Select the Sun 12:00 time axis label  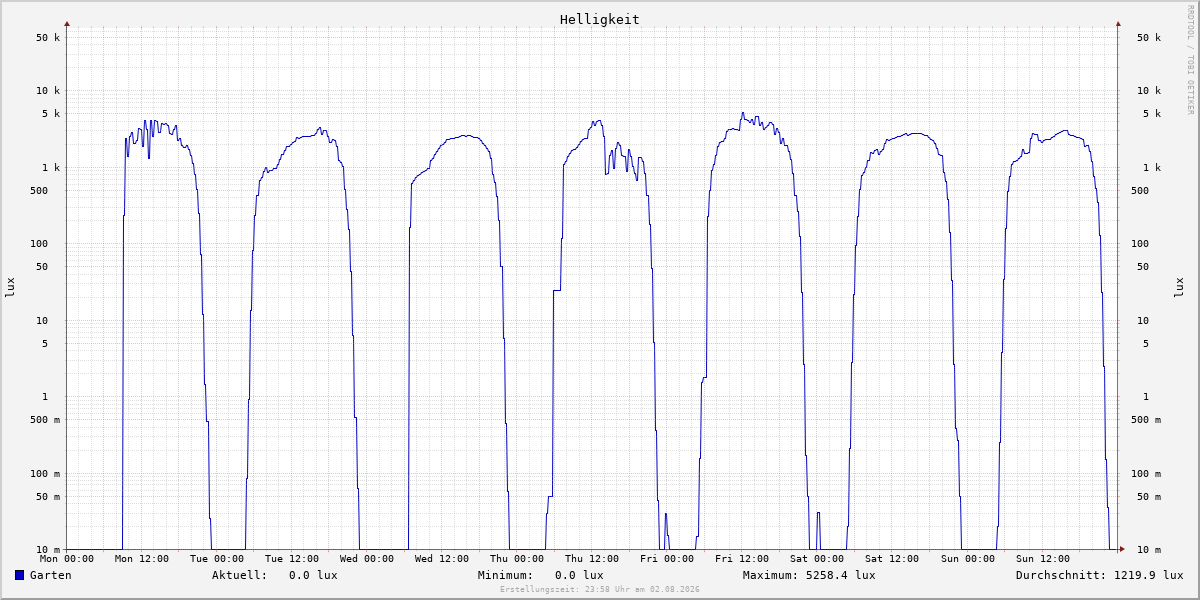tap(1042, 559)
